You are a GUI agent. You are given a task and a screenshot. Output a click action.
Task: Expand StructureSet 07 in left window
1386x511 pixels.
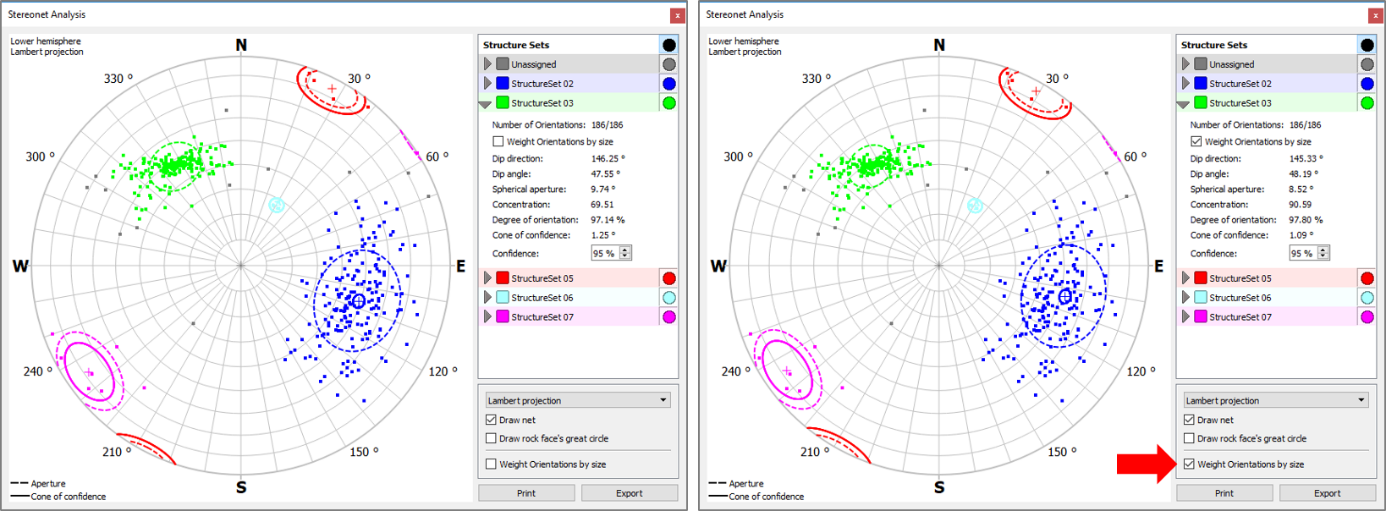(487, 317)
